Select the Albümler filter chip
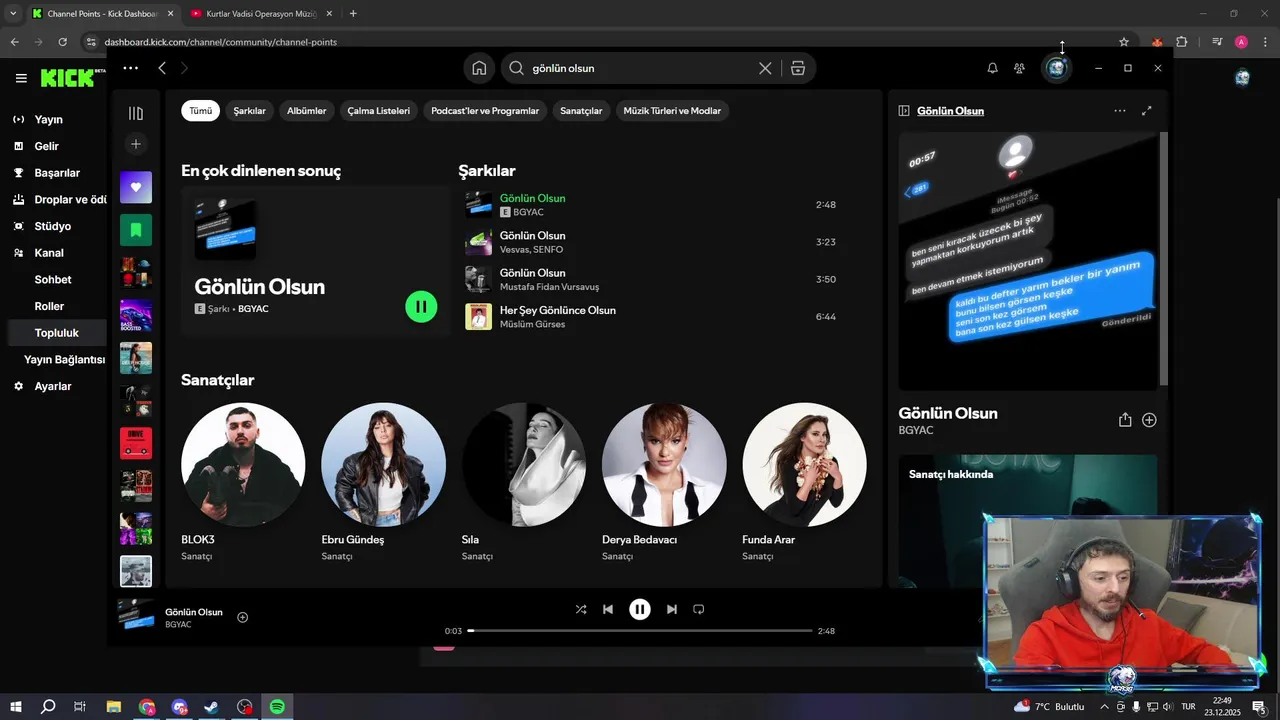 click(x=307, y=111)
